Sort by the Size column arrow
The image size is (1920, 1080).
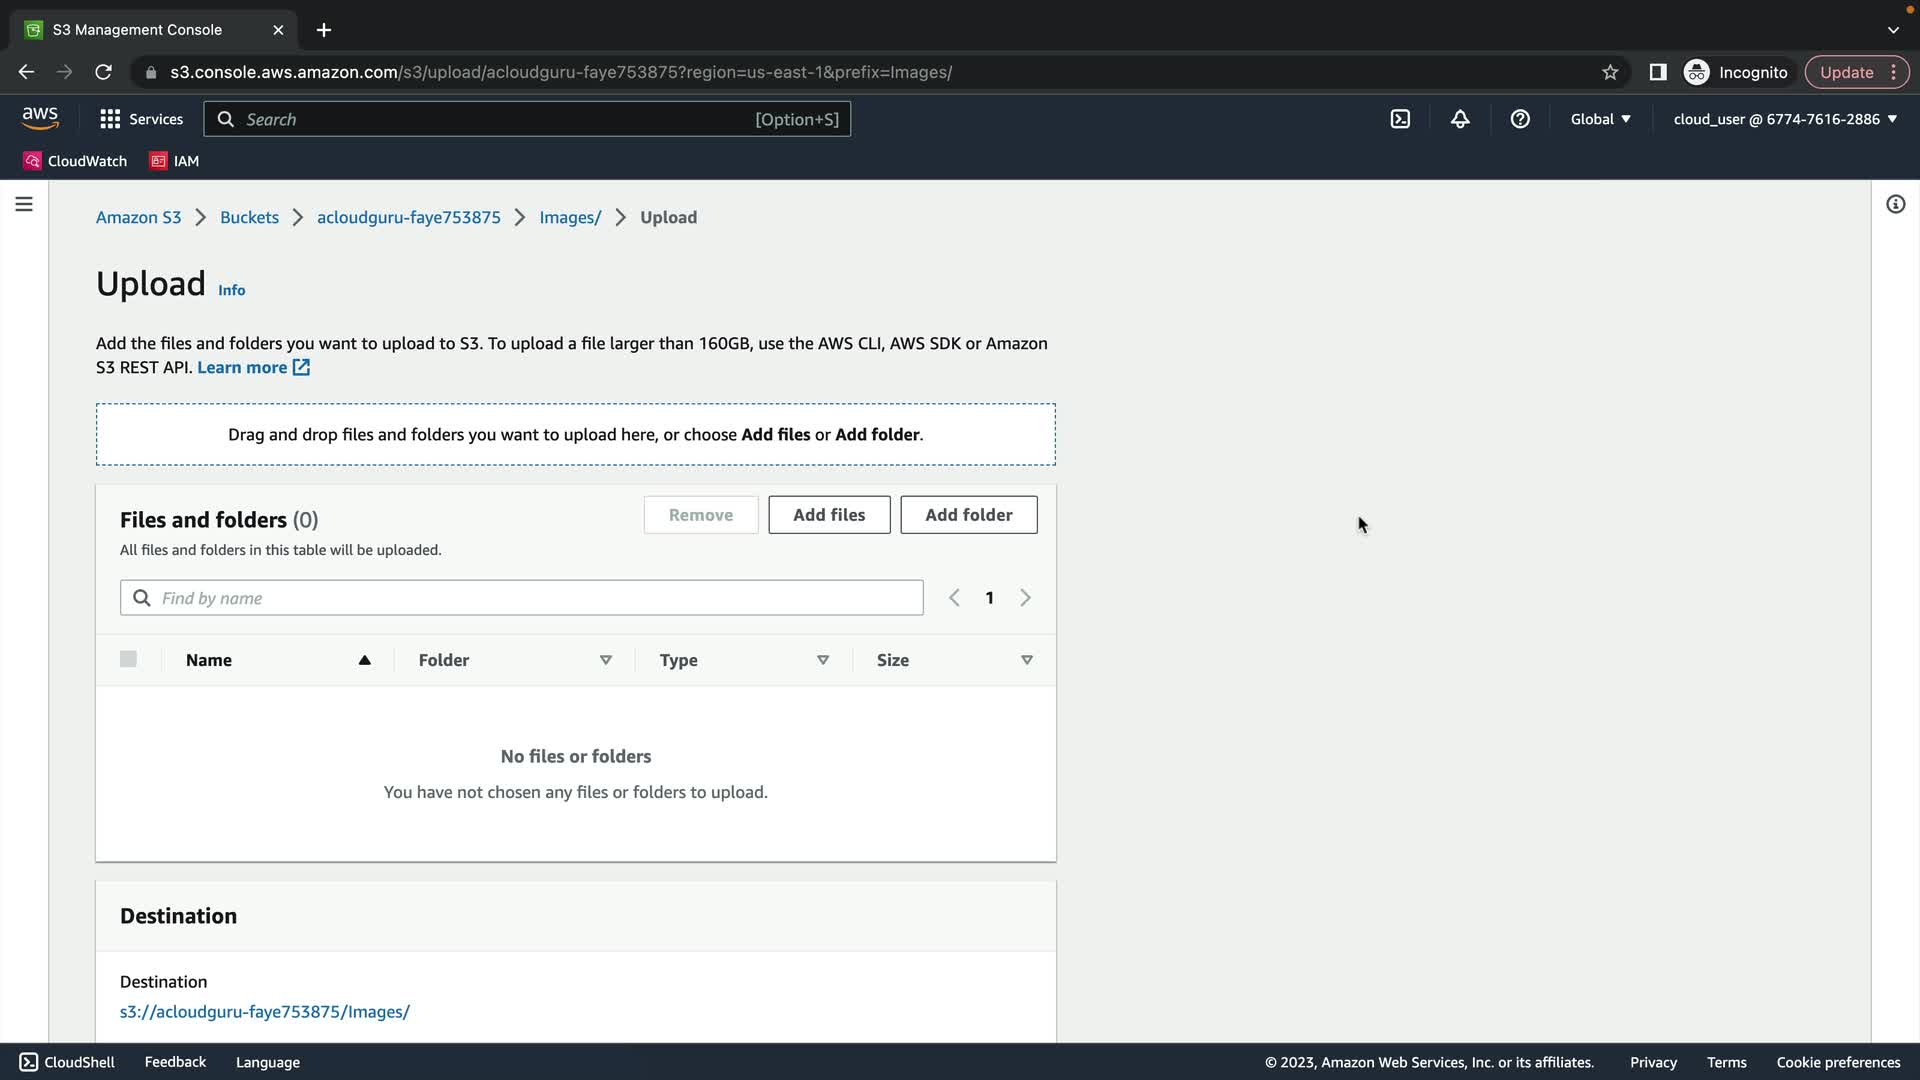tap(1026, 660)
